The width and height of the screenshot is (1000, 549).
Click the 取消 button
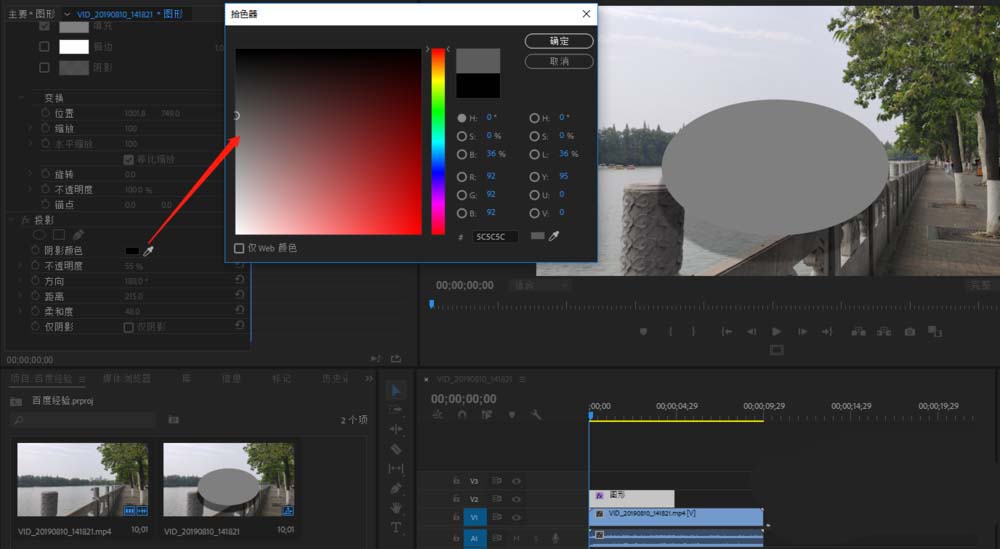coord(559,61)
